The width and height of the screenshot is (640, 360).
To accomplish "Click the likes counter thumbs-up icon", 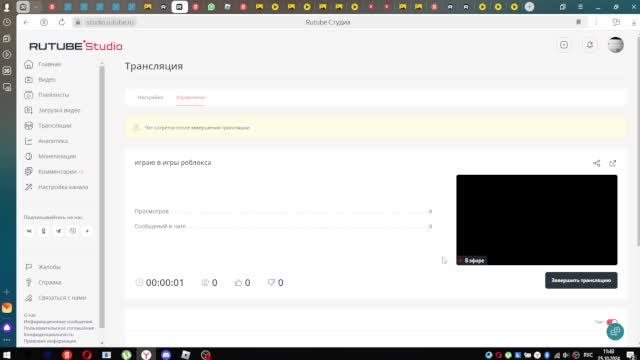I will click(x=238, y=282).
